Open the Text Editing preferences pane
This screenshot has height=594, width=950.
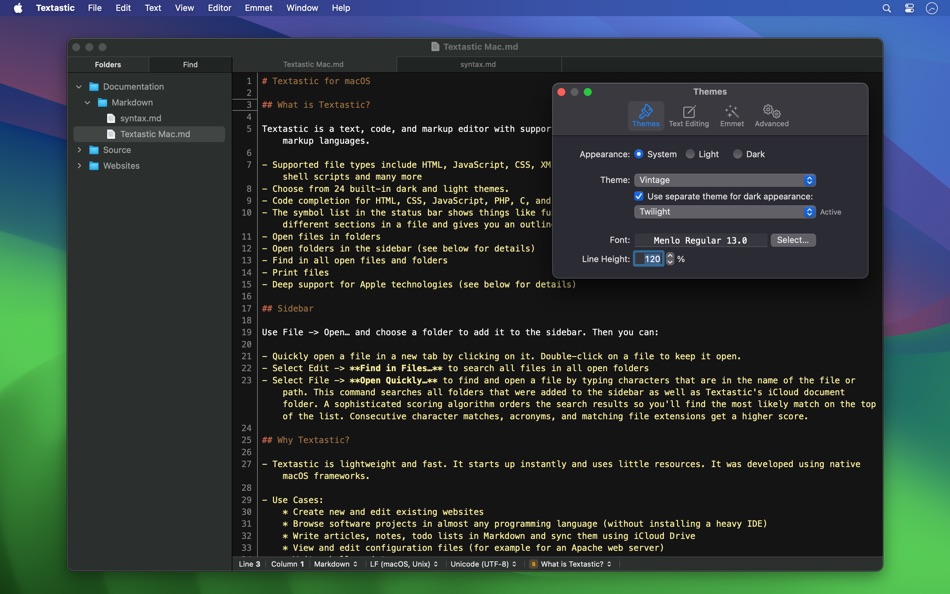pyautogui.click(x=689, y=116)
